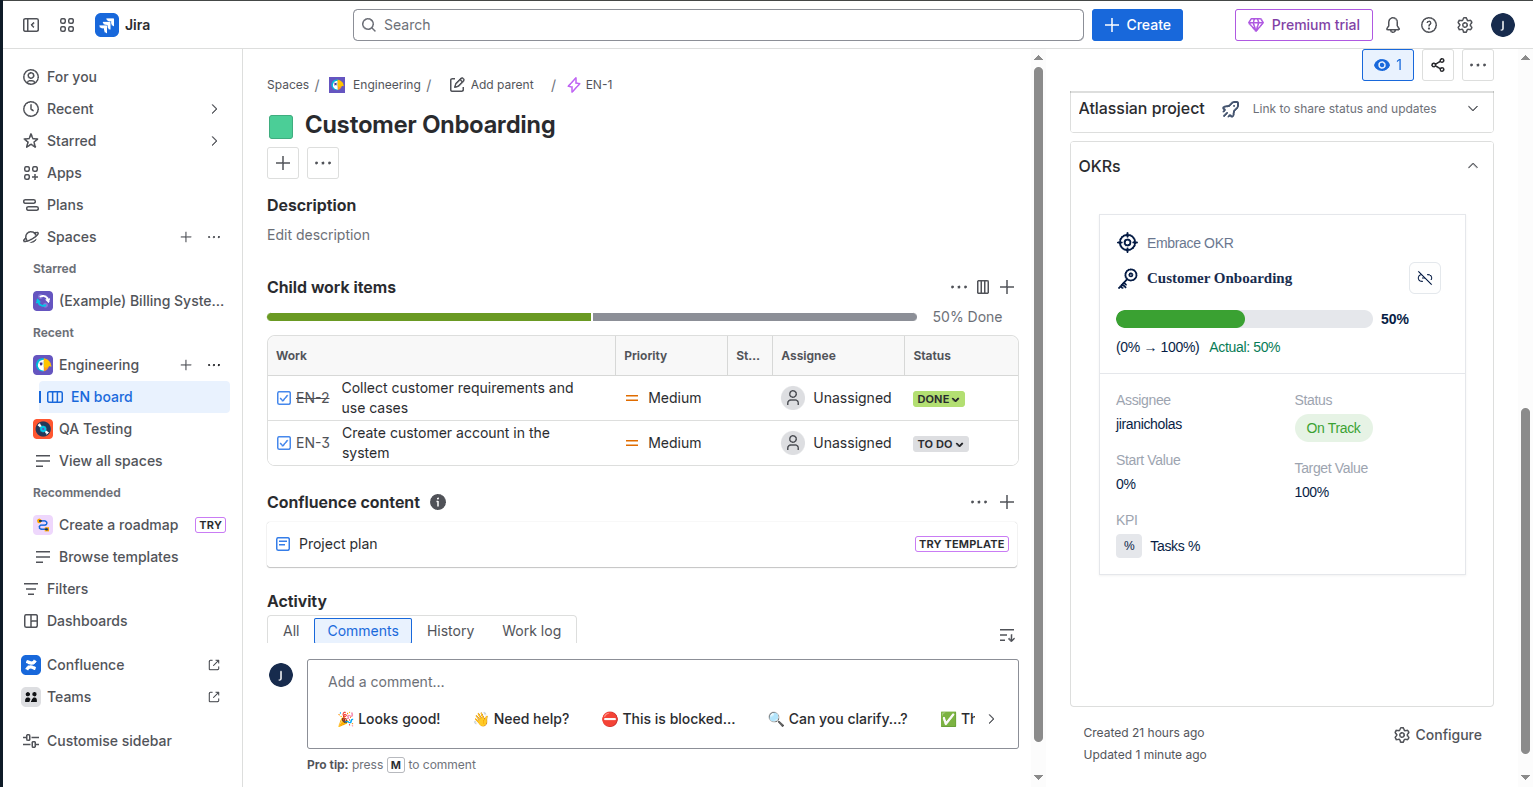Add Confluence content using the plus icon
1533x787 pixels.
1007,502
